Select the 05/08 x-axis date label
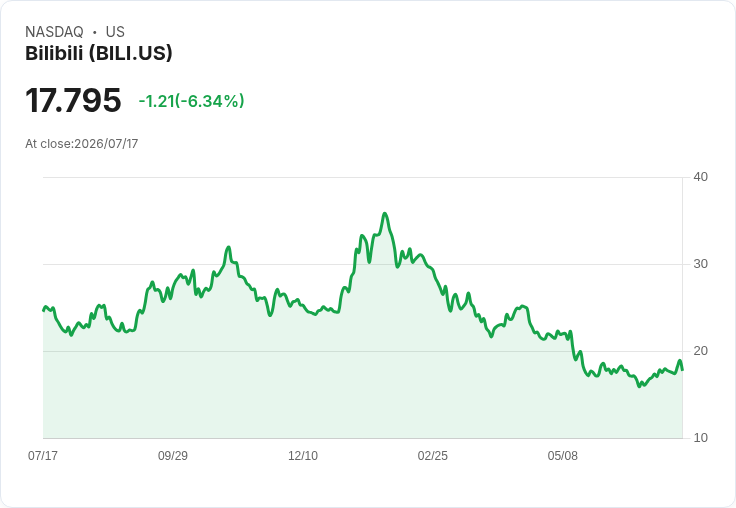Screen dimensions: 736x508 coord(562,455)
